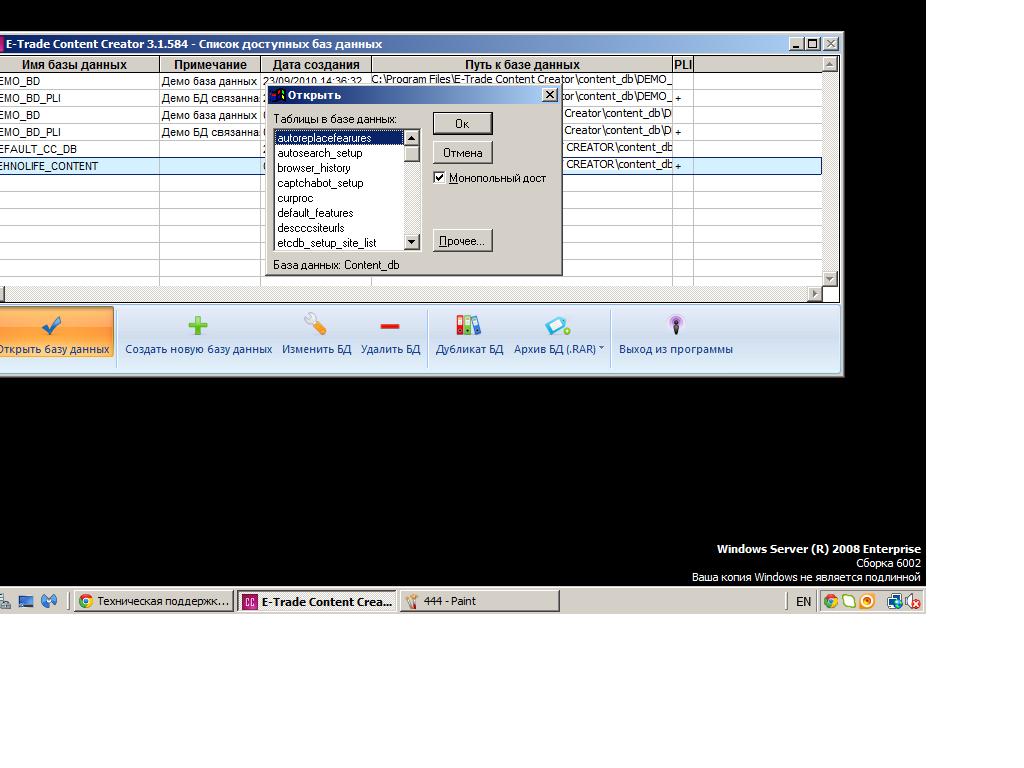
Task: Select browser_history table
Action: [339, 168]
